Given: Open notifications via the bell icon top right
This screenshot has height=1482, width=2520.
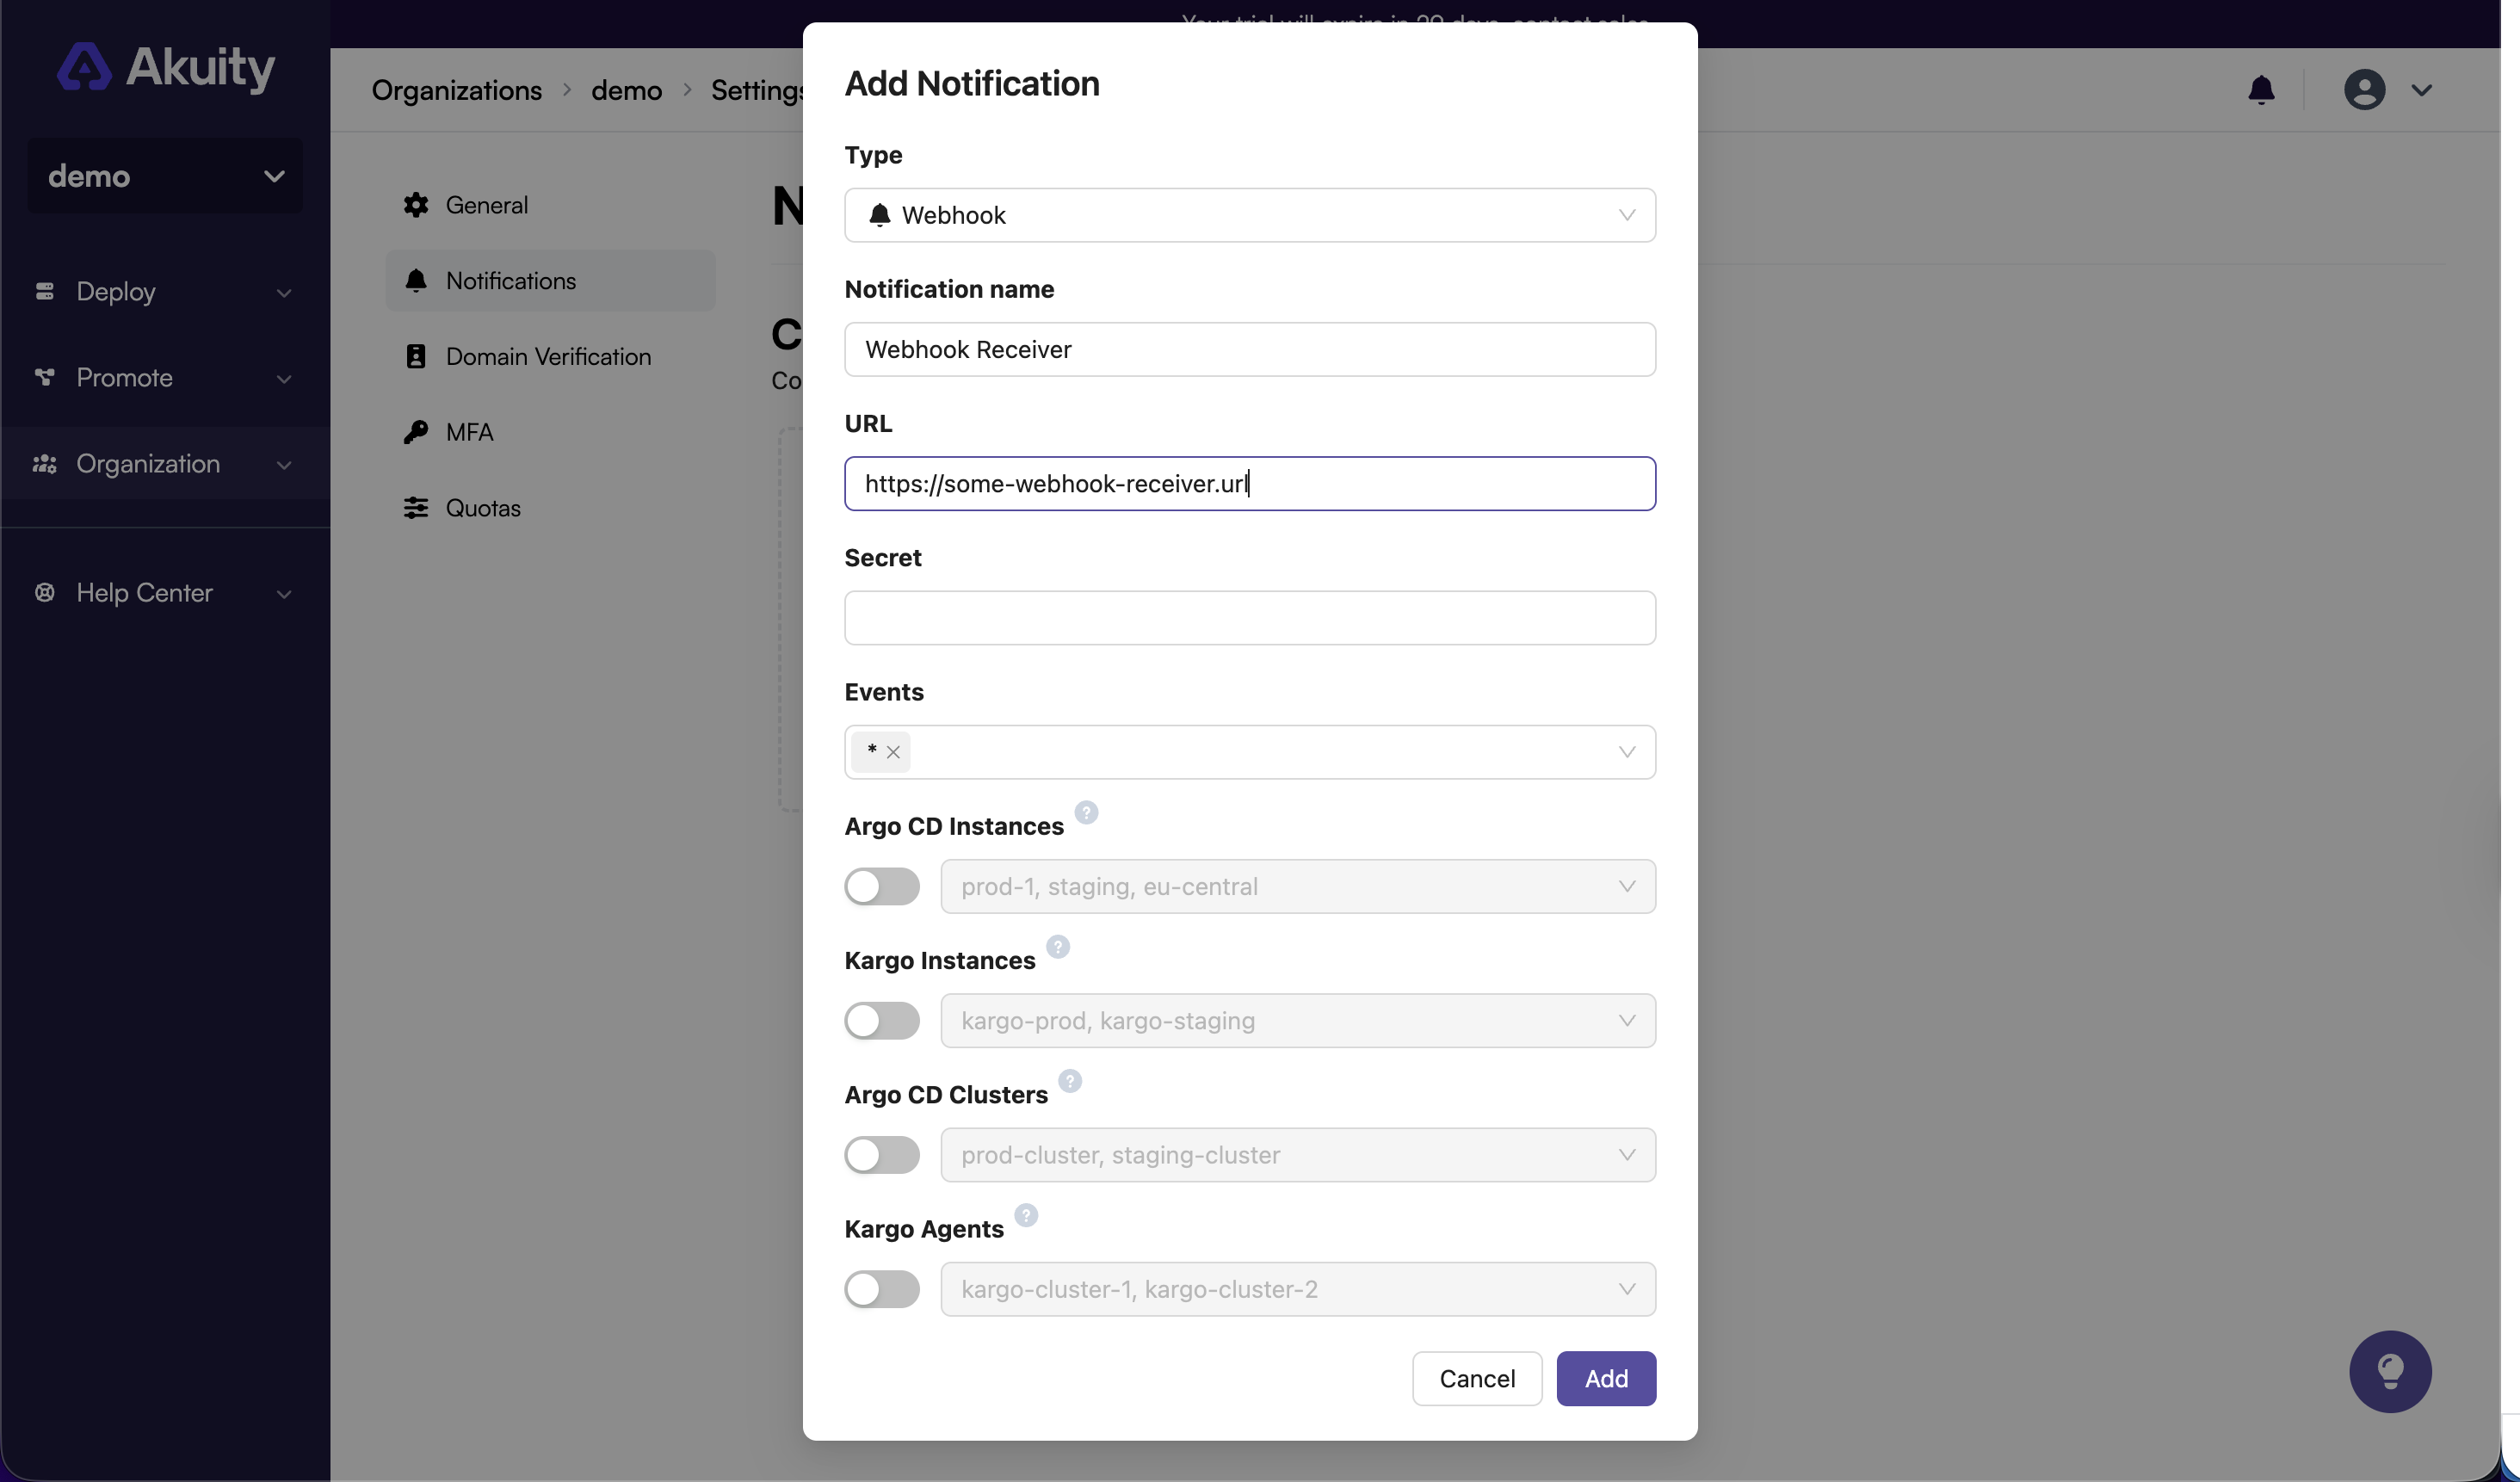Looking at the screenshot, I should (2261, 90).
